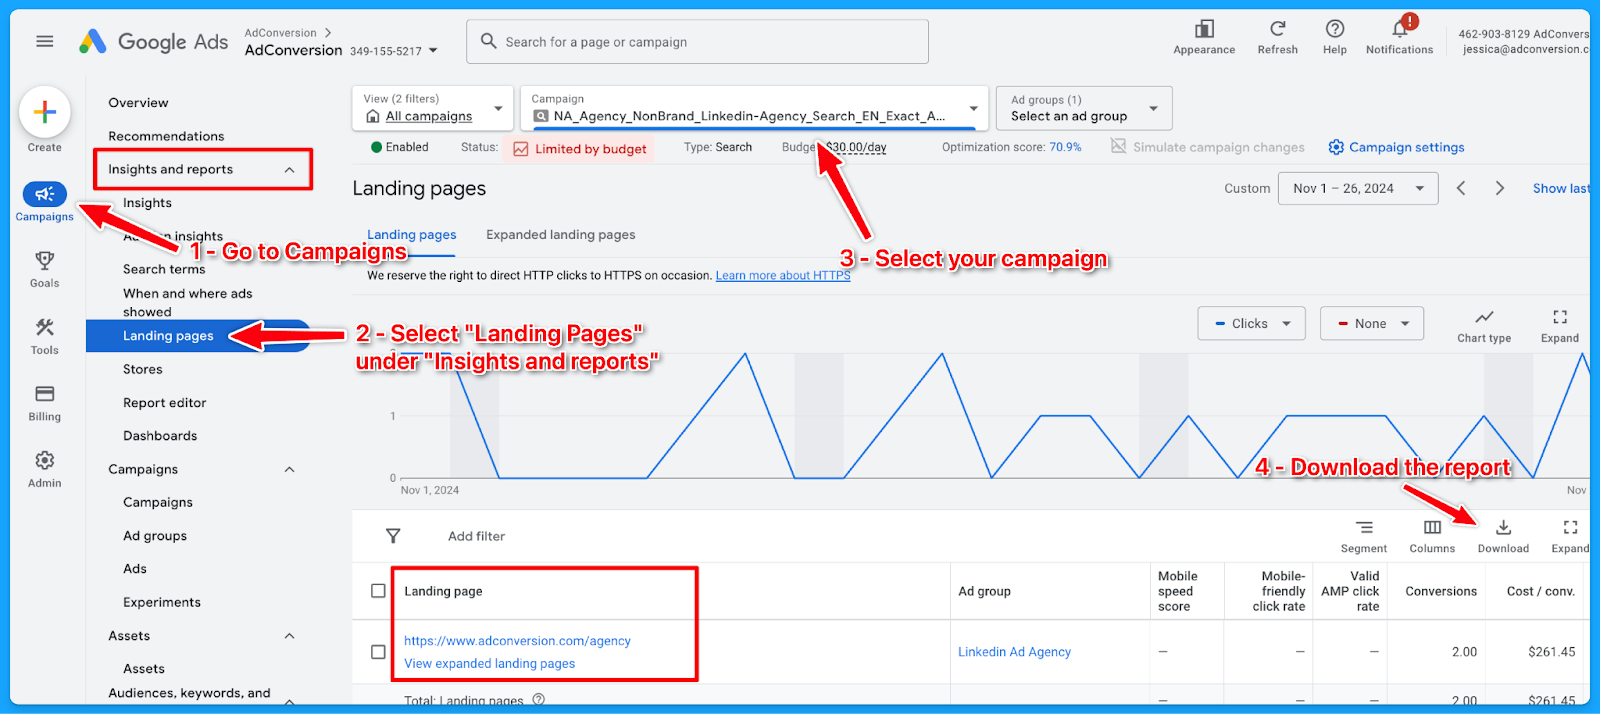
Task: Sort by the Conversions column header
Action: click(1441, 591)
